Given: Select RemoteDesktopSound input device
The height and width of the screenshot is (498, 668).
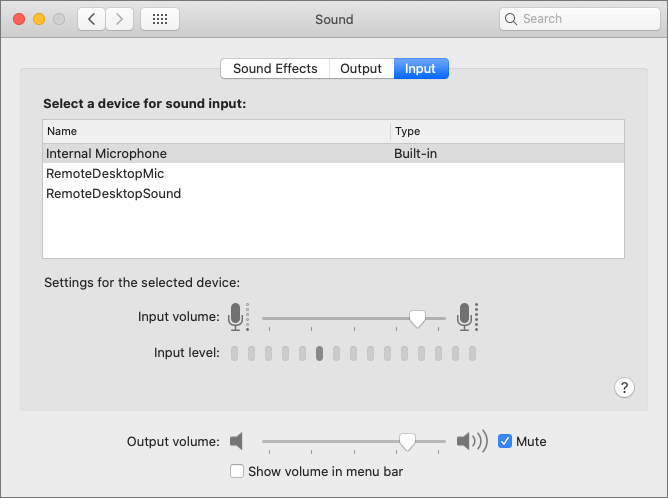Looking at the screenshot, I should [113, 193].
